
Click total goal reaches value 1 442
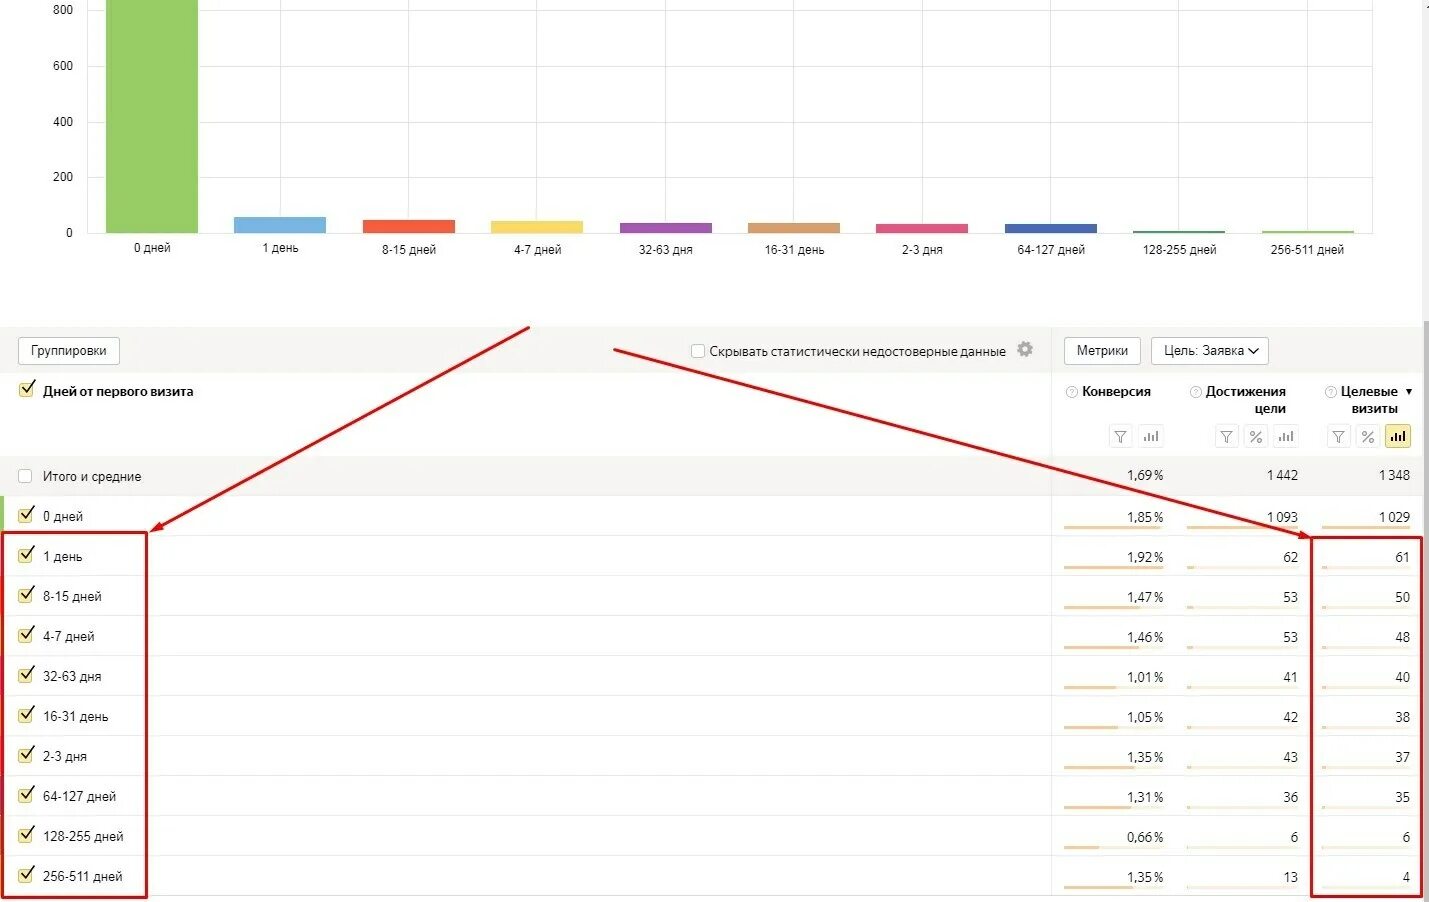pos(1282,475)
